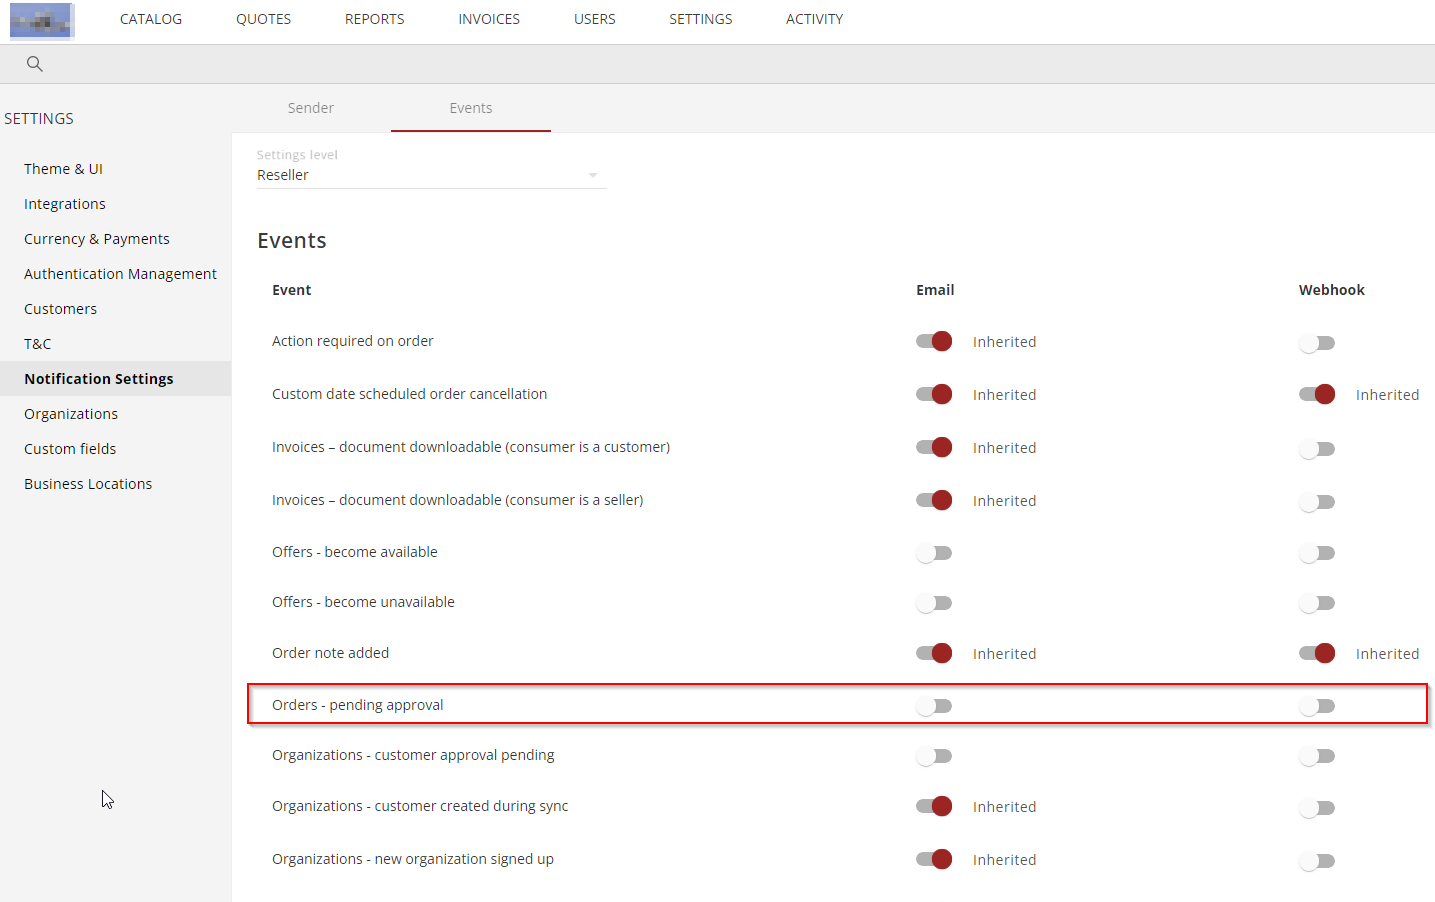Select the Events tab
The height and width of the screenshot is (902, 1435).
[x=470, y=108]
